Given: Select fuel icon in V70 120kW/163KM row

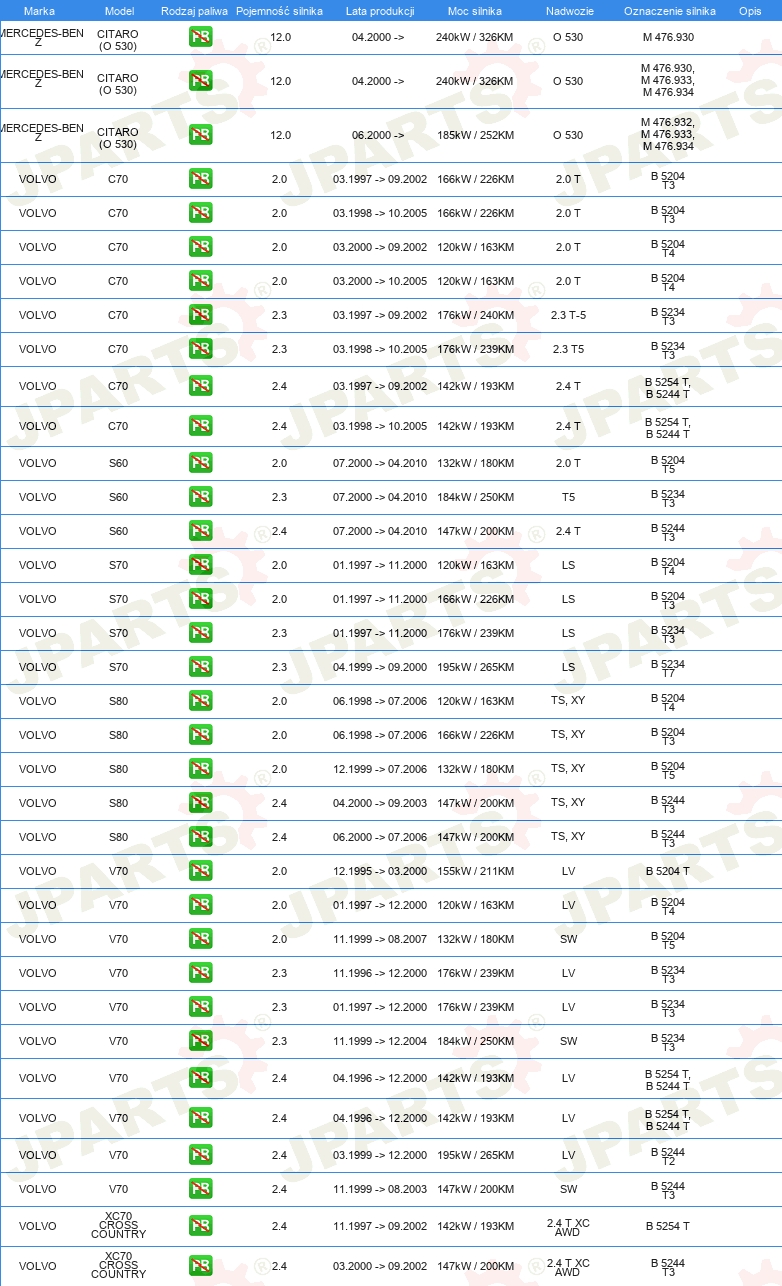Looking at the screenshot, I should pyautogui.click(x=200, y=905).
